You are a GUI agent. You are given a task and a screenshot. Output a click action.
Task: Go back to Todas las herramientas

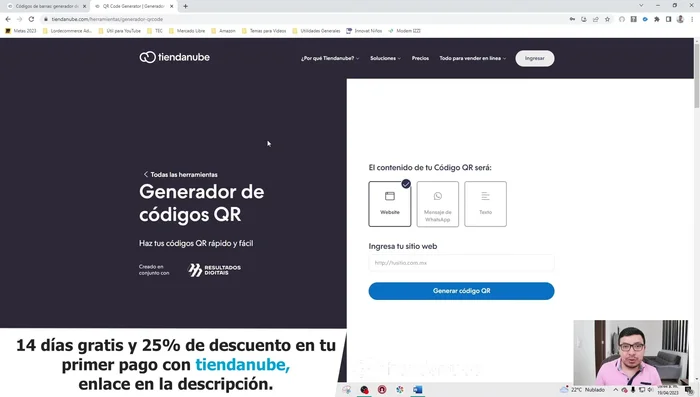tap(180, 175)
